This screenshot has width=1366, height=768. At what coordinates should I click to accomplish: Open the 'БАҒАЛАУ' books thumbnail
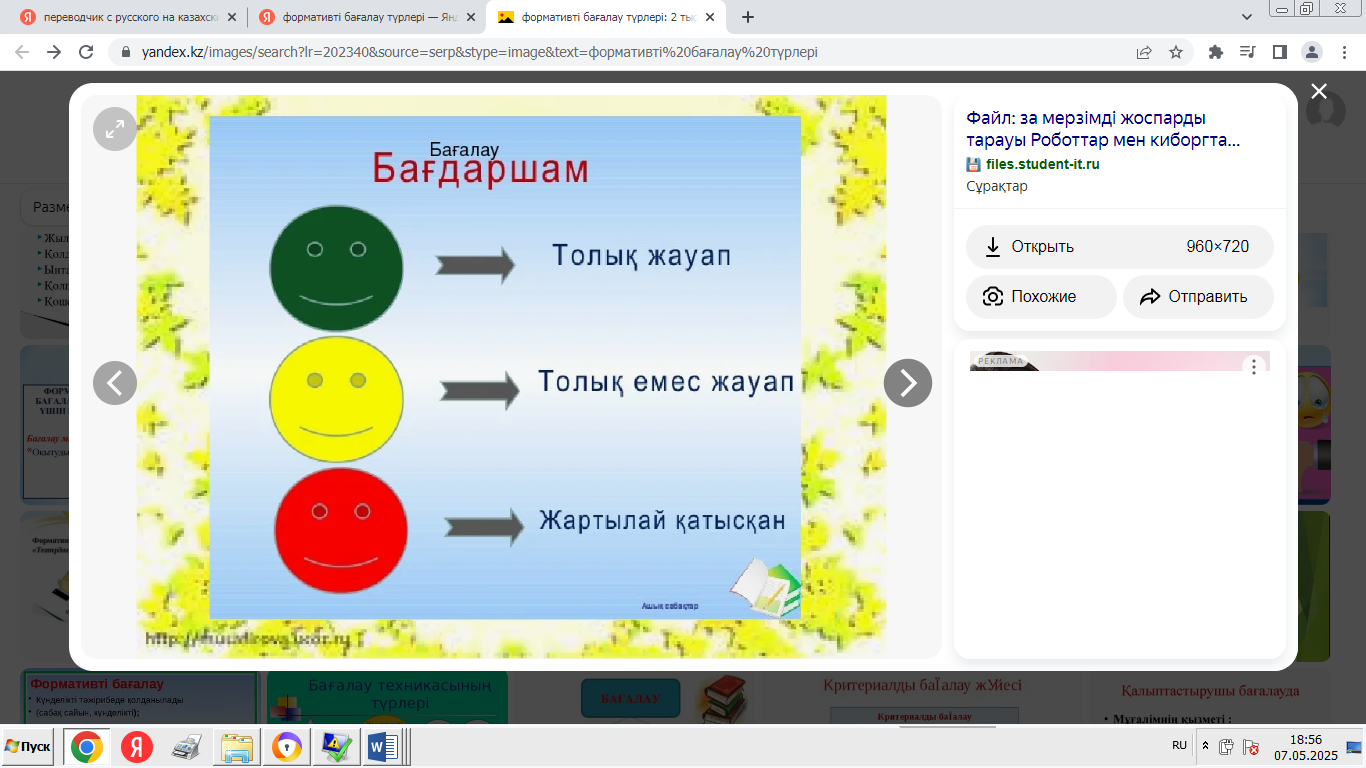point(664,696)
